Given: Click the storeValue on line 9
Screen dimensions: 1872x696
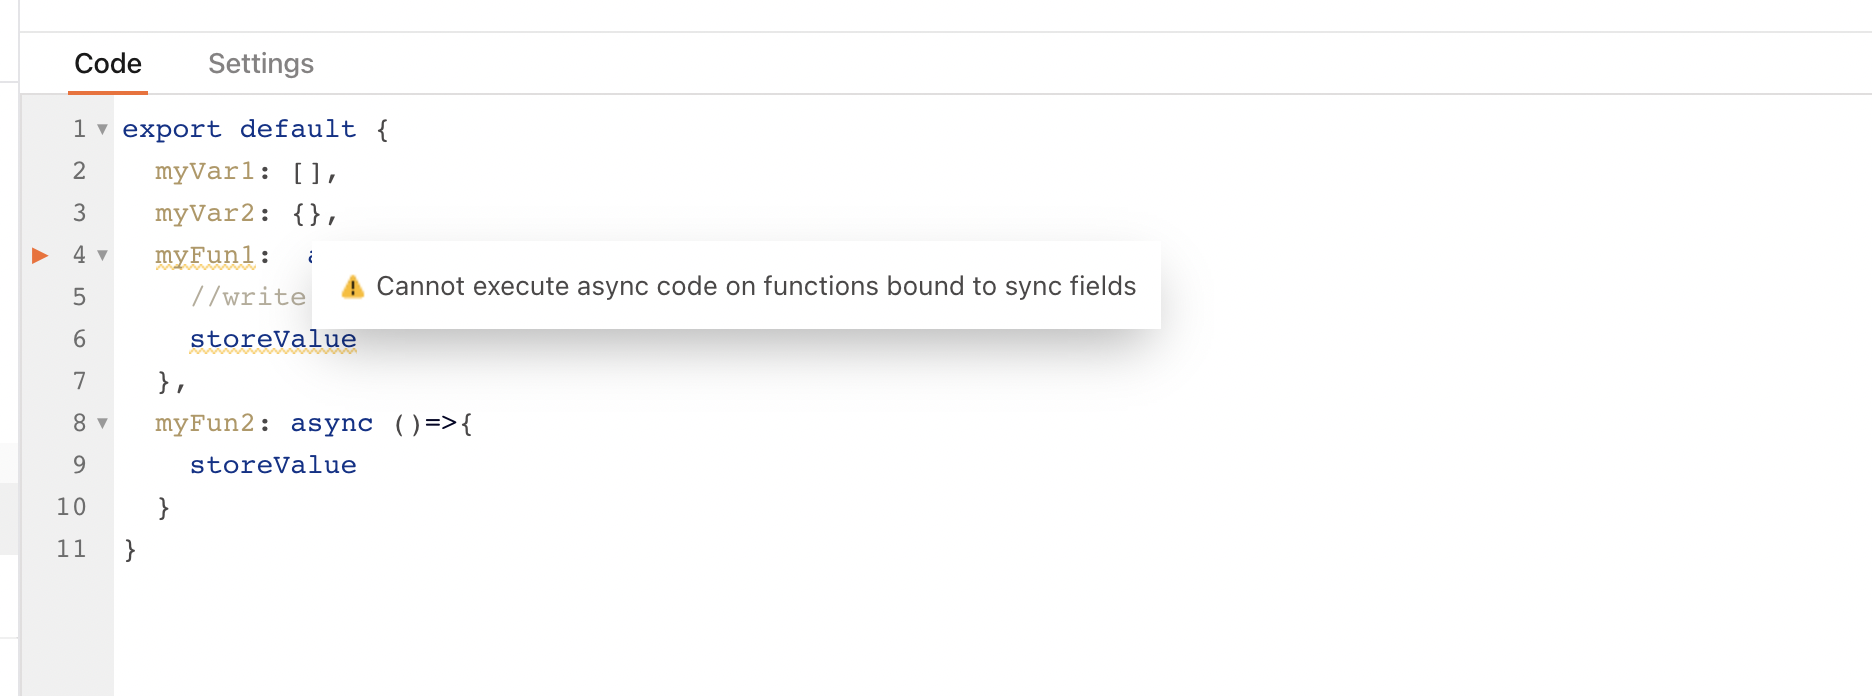Looking at the screenshot, I should click(273, 465).
